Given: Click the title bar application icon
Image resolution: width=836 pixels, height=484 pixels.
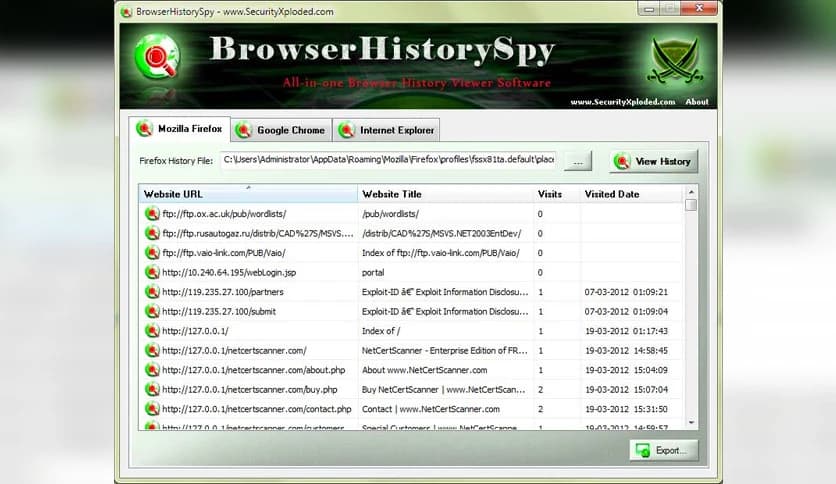Looking at the screenshot, I should click(x=126, y=12).
